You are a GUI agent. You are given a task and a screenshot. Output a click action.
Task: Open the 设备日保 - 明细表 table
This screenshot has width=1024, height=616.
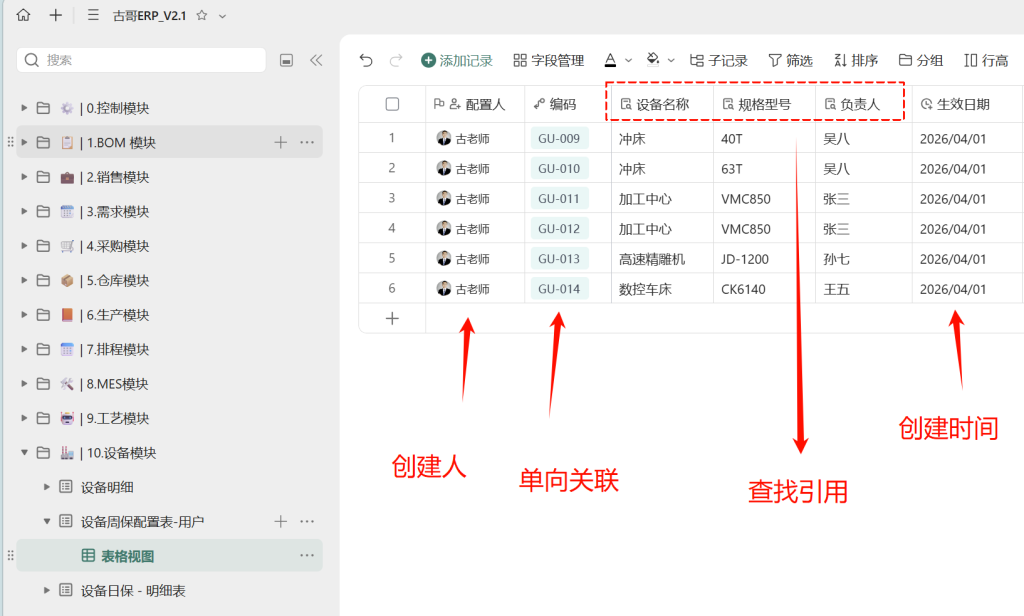[133, 591]
